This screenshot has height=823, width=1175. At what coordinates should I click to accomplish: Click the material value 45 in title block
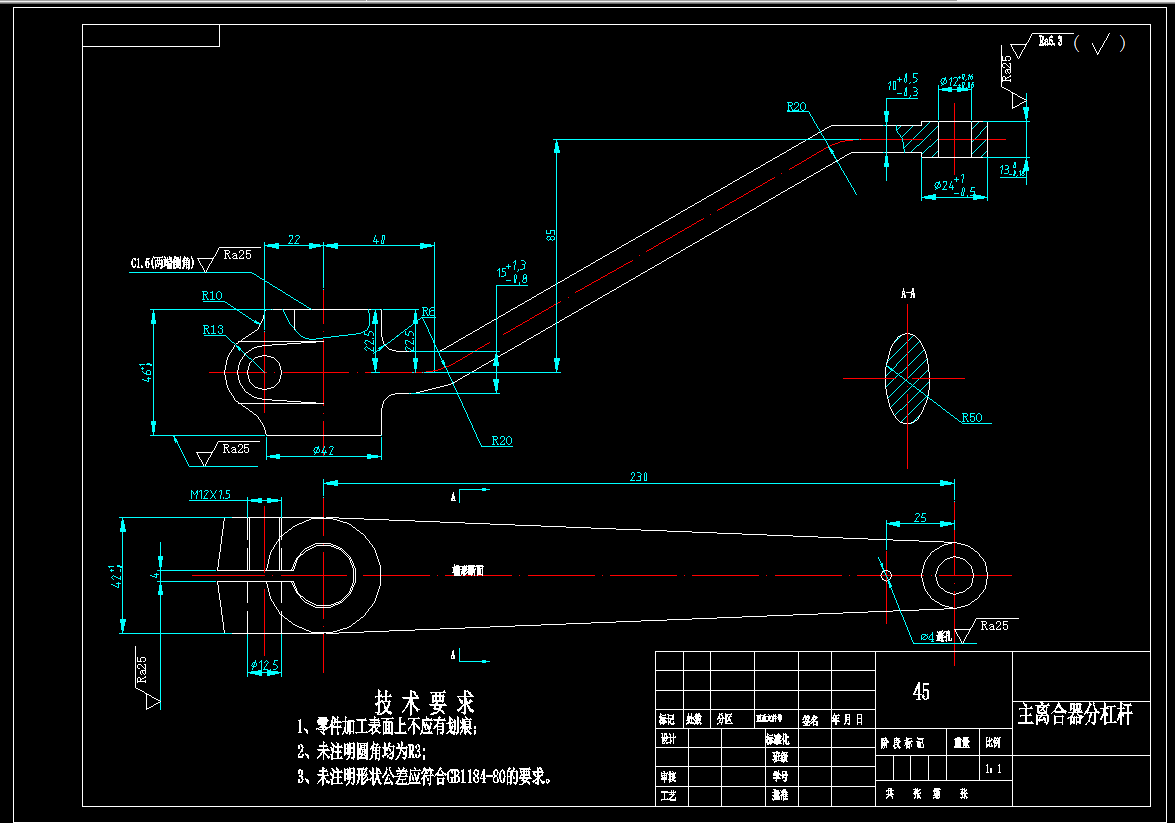(x=921, y=691)
